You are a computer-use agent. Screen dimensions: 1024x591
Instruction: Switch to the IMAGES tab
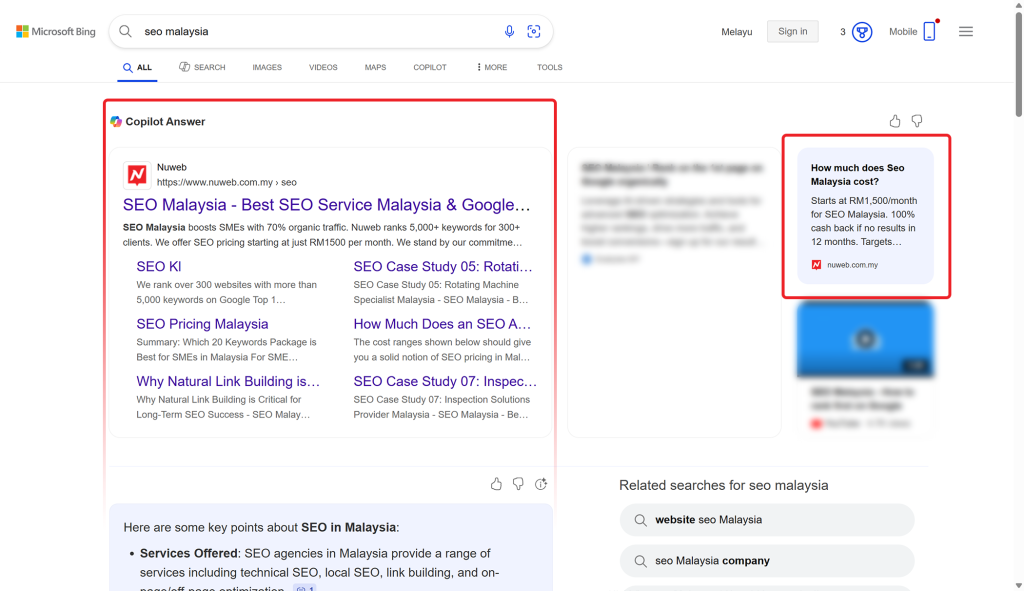click(267, 67)
